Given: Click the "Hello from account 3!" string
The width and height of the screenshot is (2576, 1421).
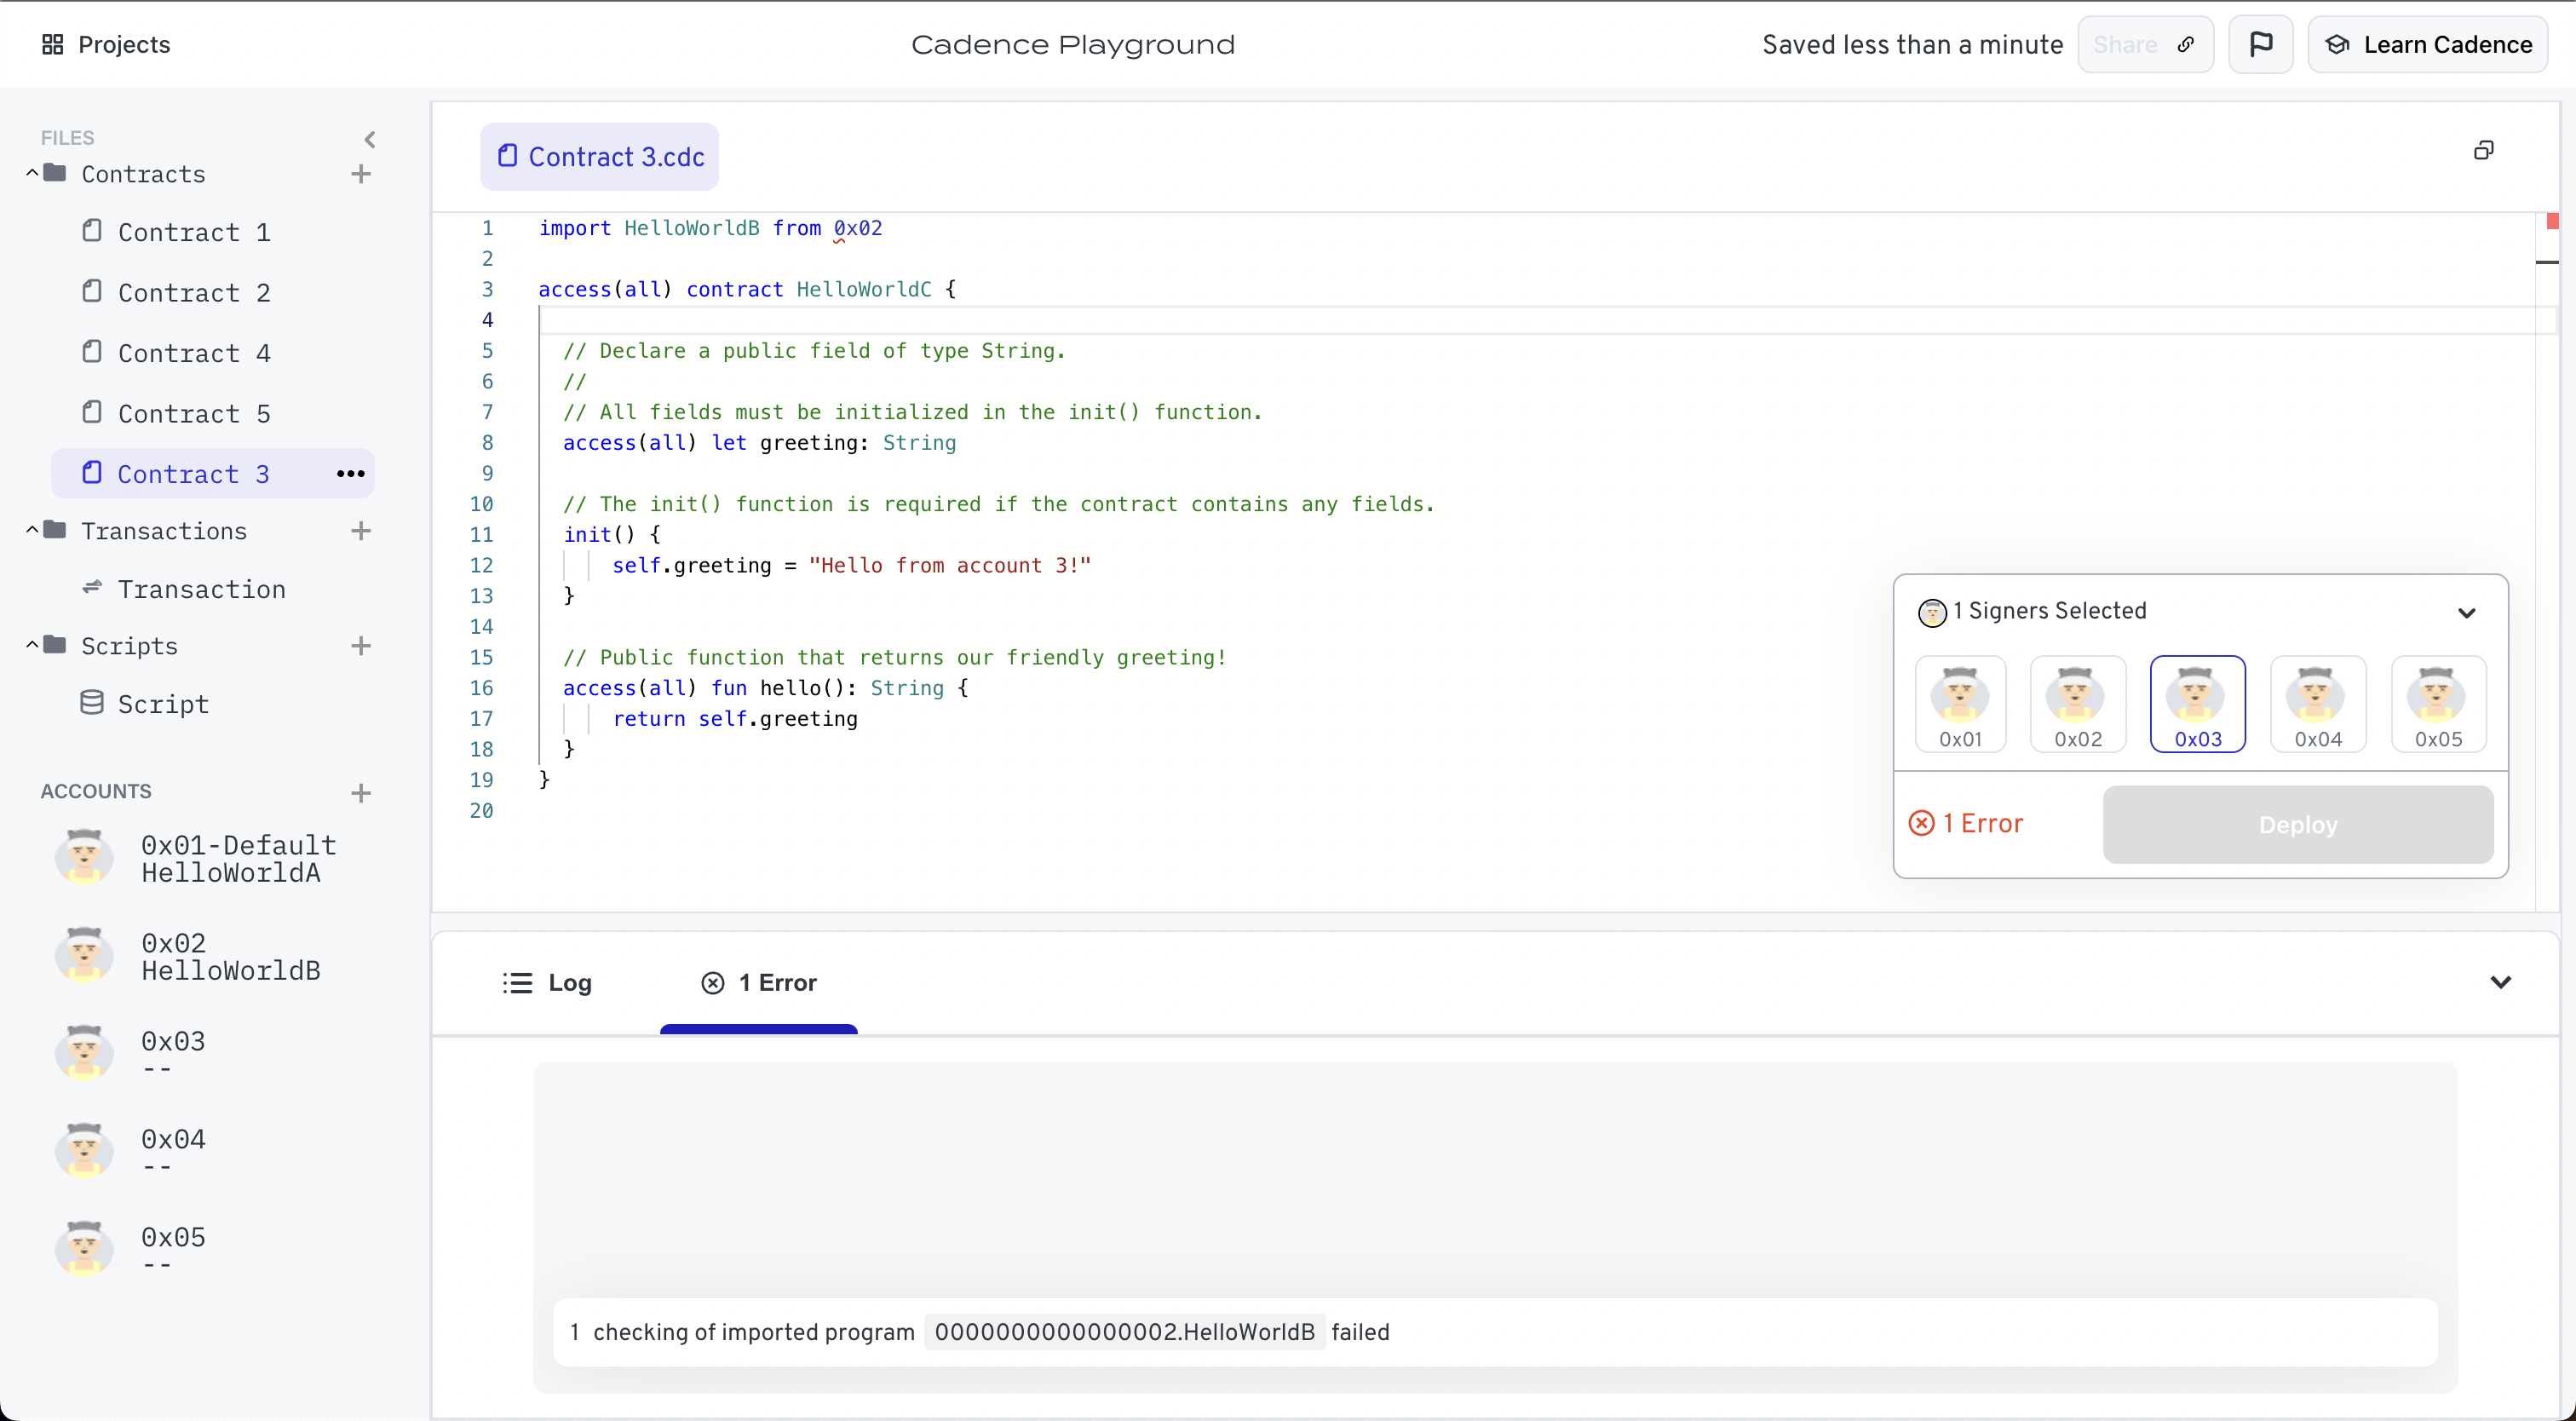Looking at the screenshot, I should click(950, 565).
